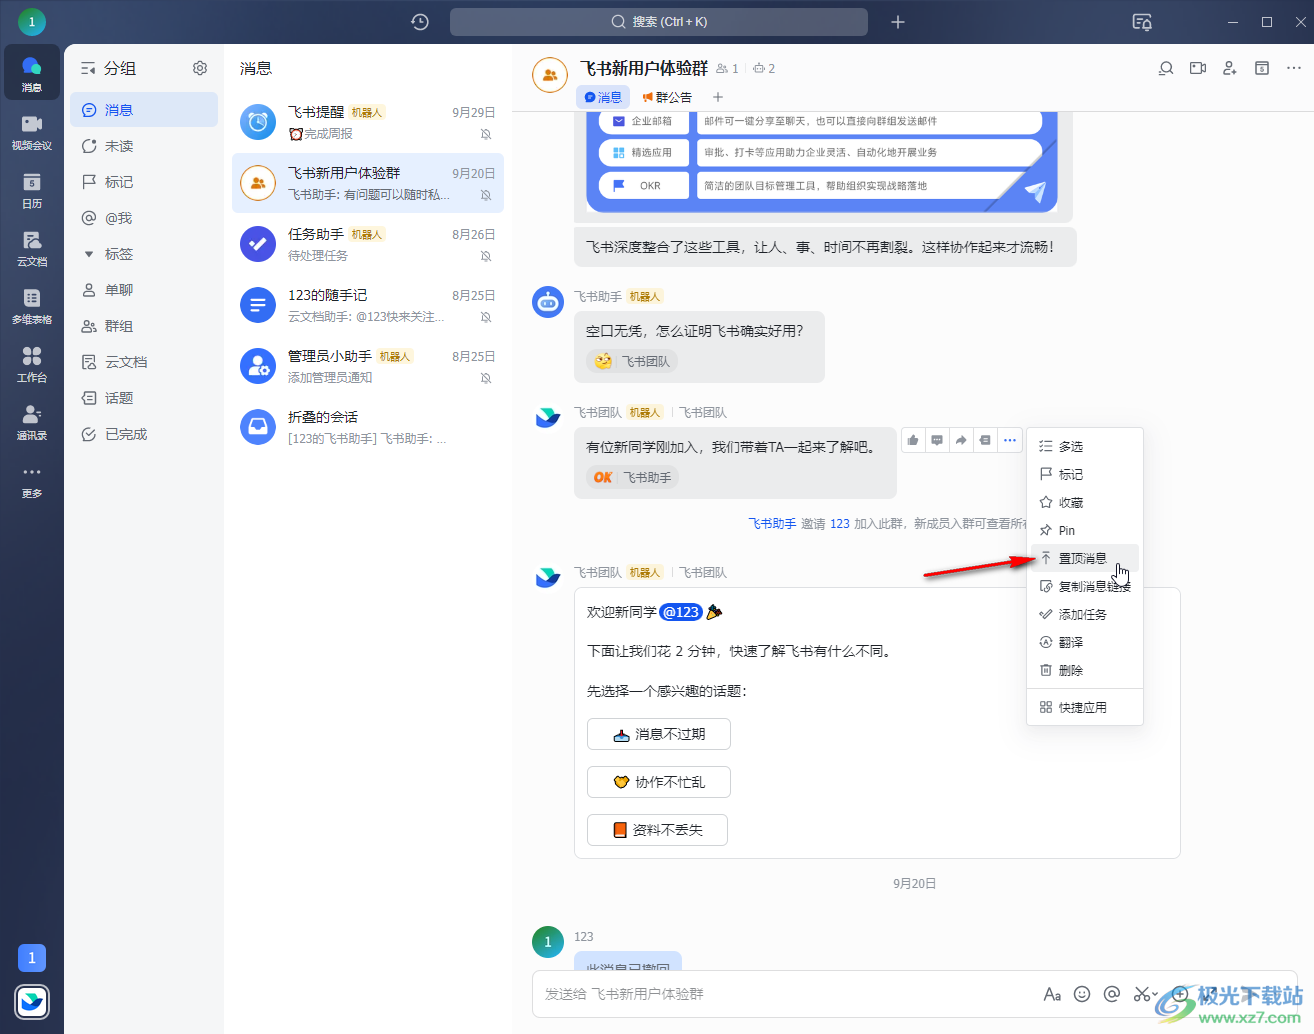Switch to the 群公告 tab

[x=667, y=97]
